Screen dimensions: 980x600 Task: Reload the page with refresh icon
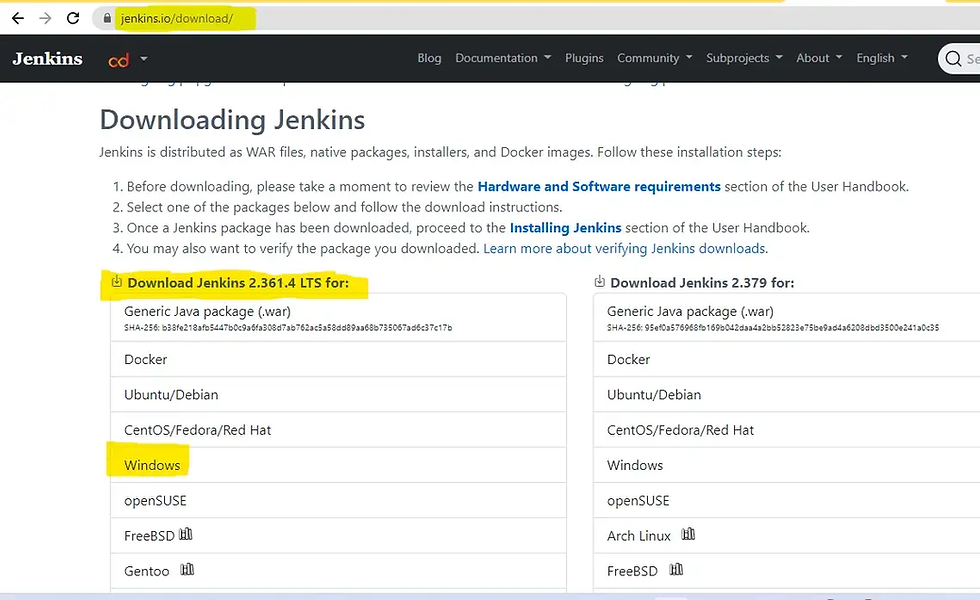tap(73, 18)
